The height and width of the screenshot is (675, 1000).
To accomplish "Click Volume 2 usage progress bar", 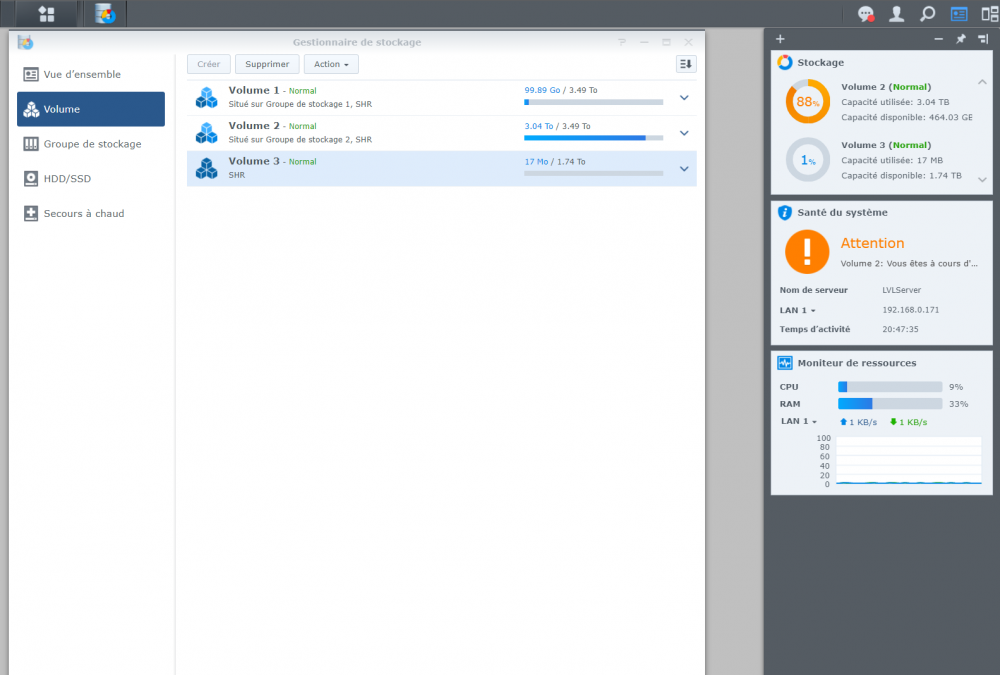I will 593,138.
